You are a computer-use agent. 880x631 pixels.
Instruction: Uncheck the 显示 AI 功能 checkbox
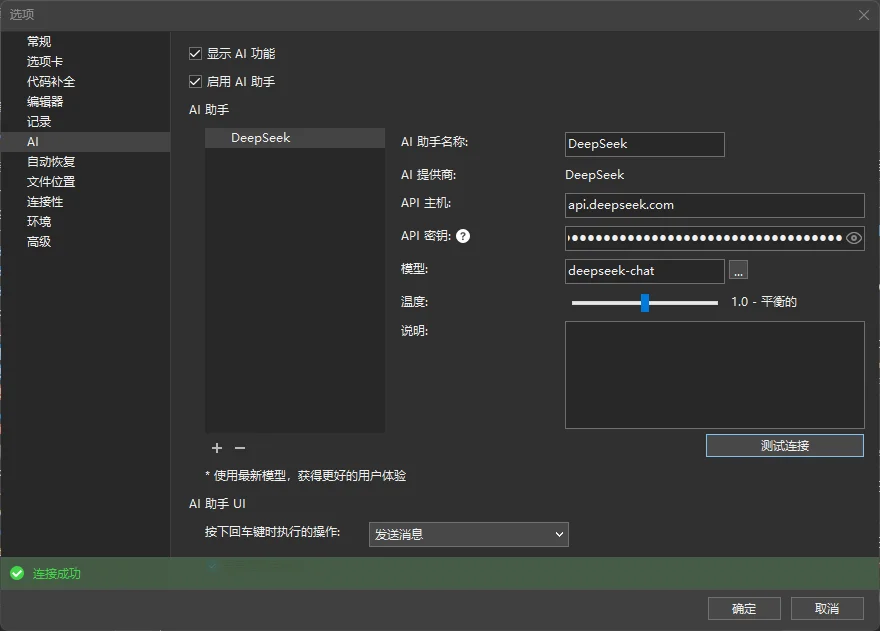[195, 54]
